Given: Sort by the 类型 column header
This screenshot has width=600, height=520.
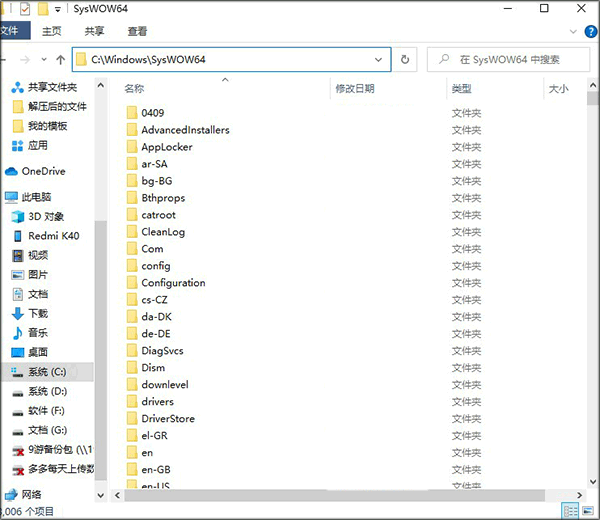Looking at the screenshot, I should click(461, 89).
